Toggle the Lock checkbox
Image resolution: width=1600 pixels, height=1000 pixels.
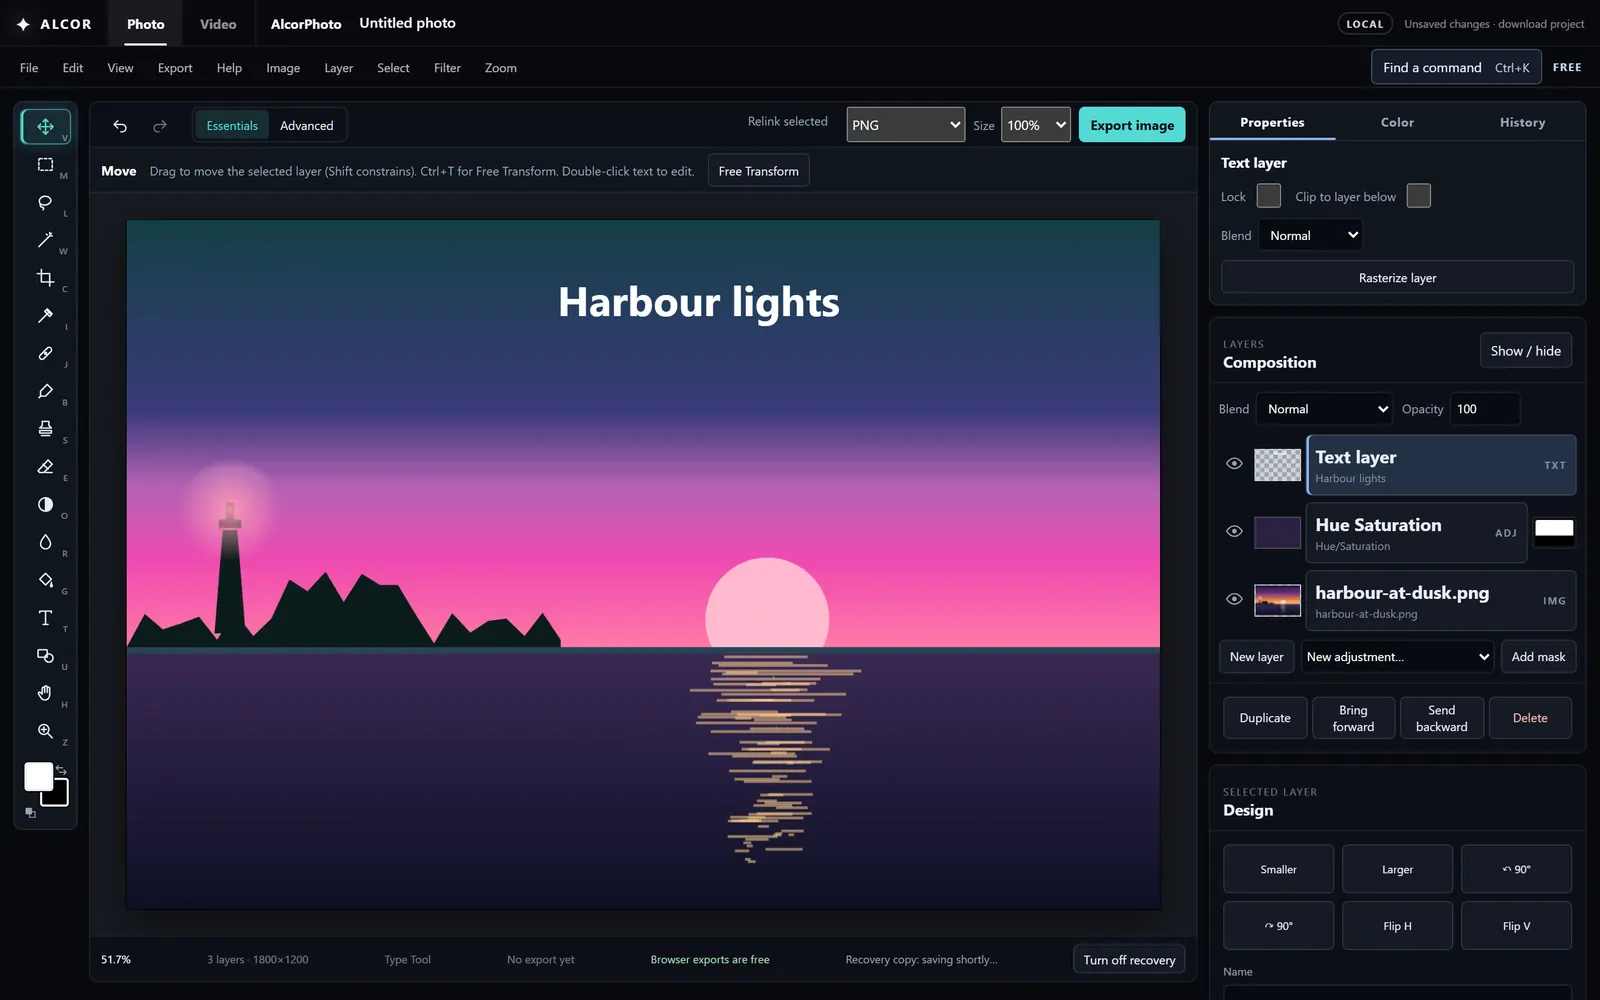[1269, 196]
